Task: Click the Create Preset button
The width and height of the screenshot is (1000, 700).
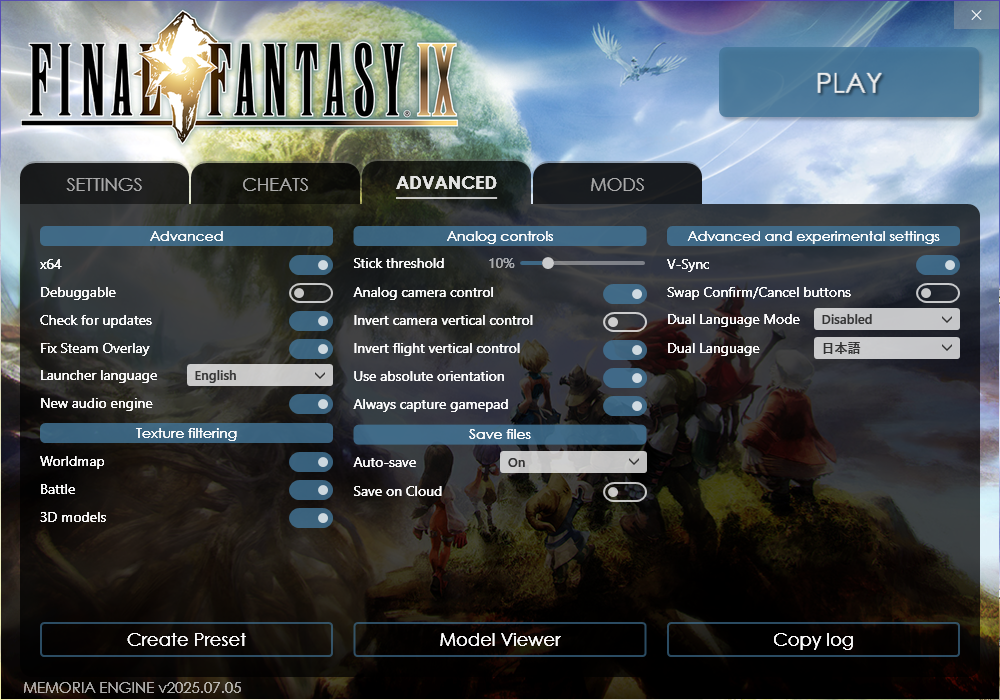Action: 186,639
